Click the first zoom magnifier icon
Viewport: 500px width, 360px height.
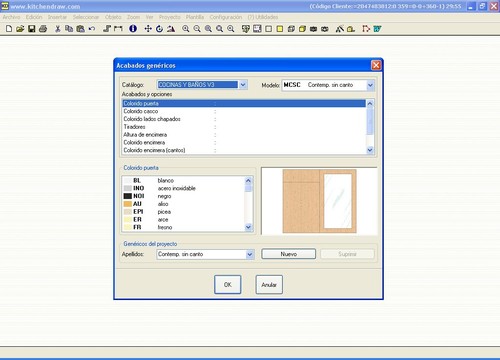(x=186, y=29)
